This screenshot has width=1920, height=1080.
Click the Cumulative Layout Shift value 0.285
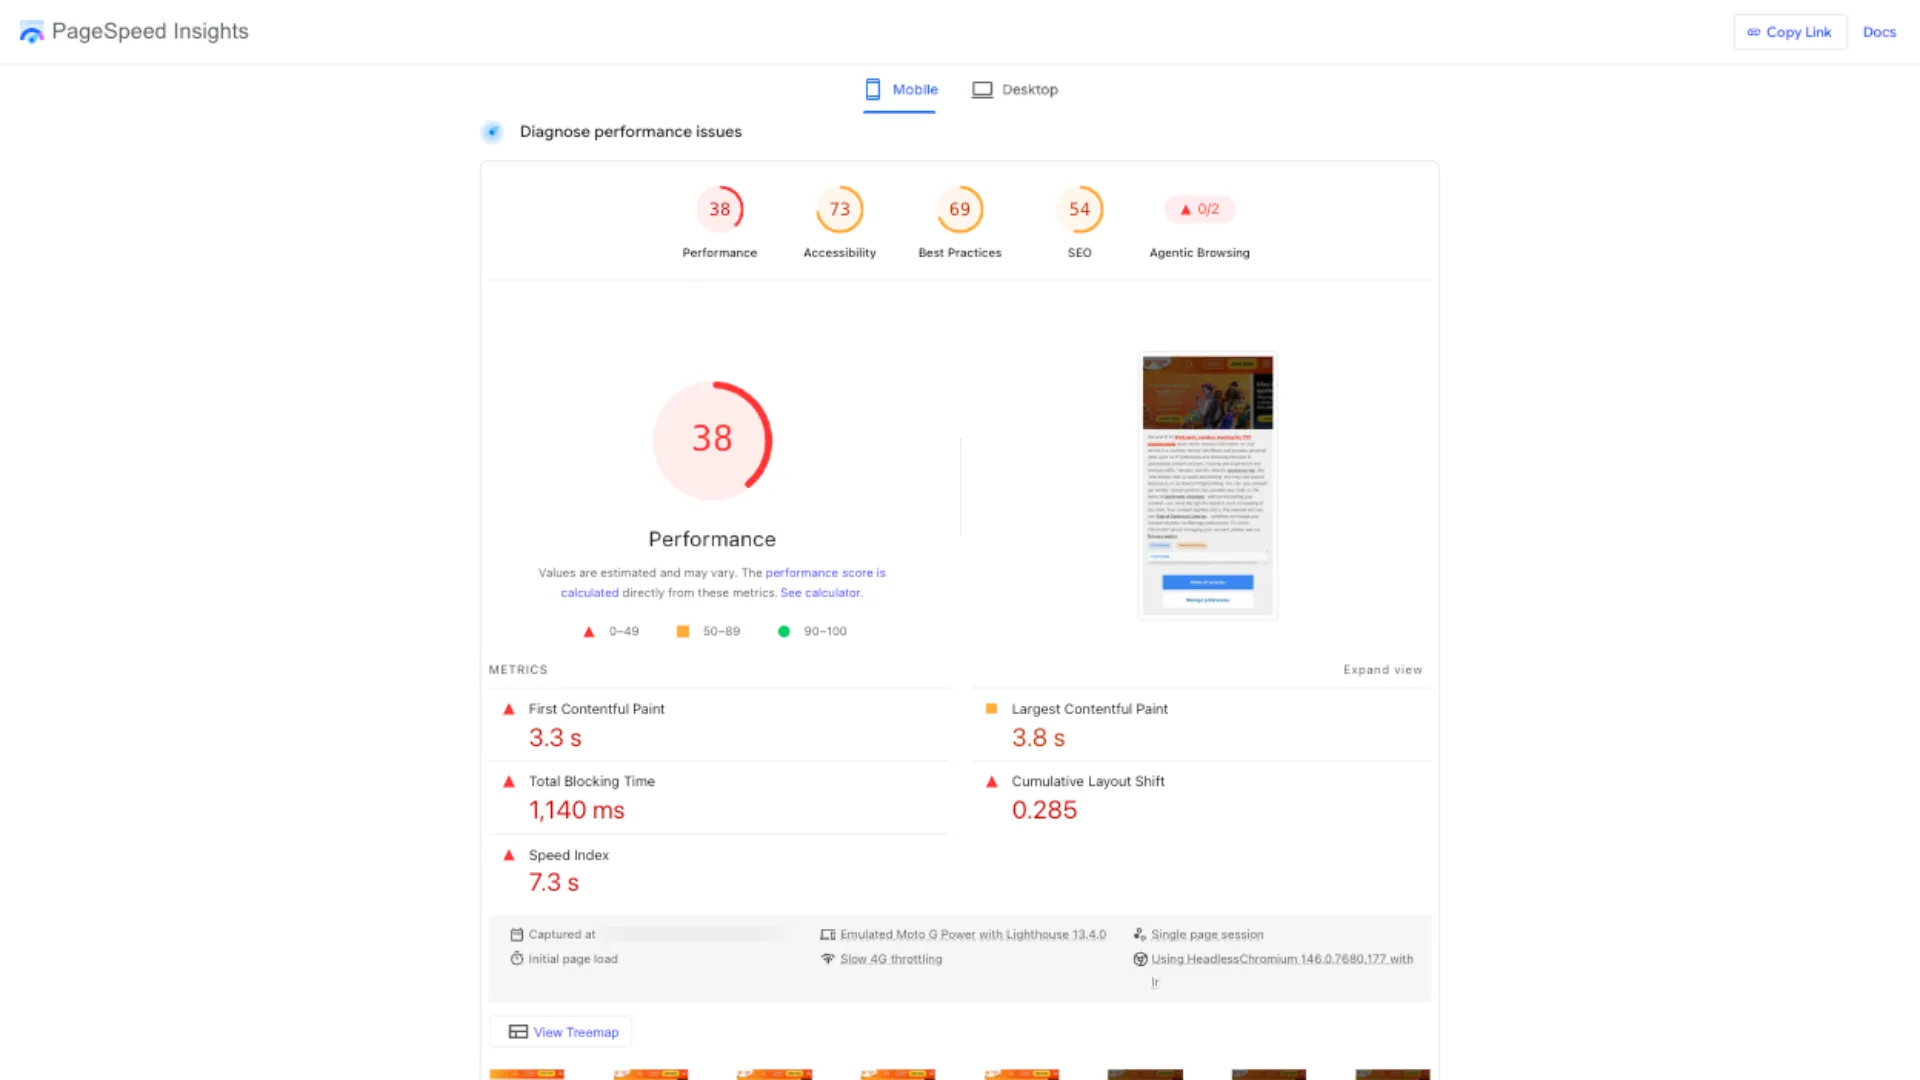1044,810
